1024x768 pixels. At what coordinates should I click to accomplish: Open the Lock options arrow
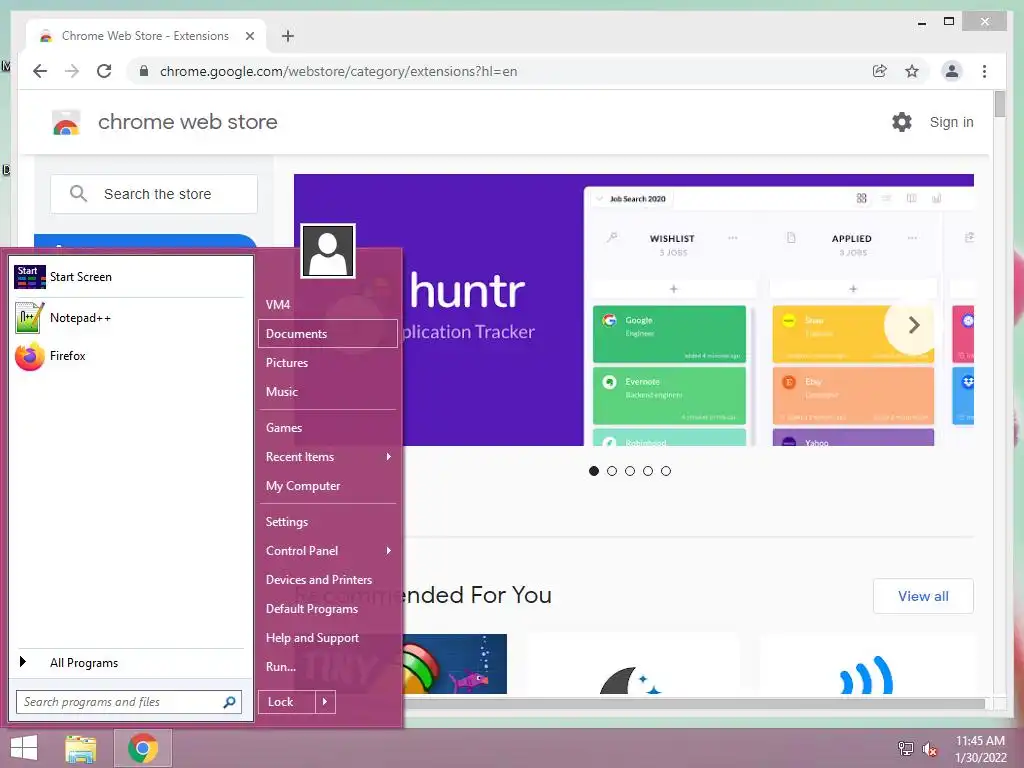pyautogui.click(x=325, y=702)
